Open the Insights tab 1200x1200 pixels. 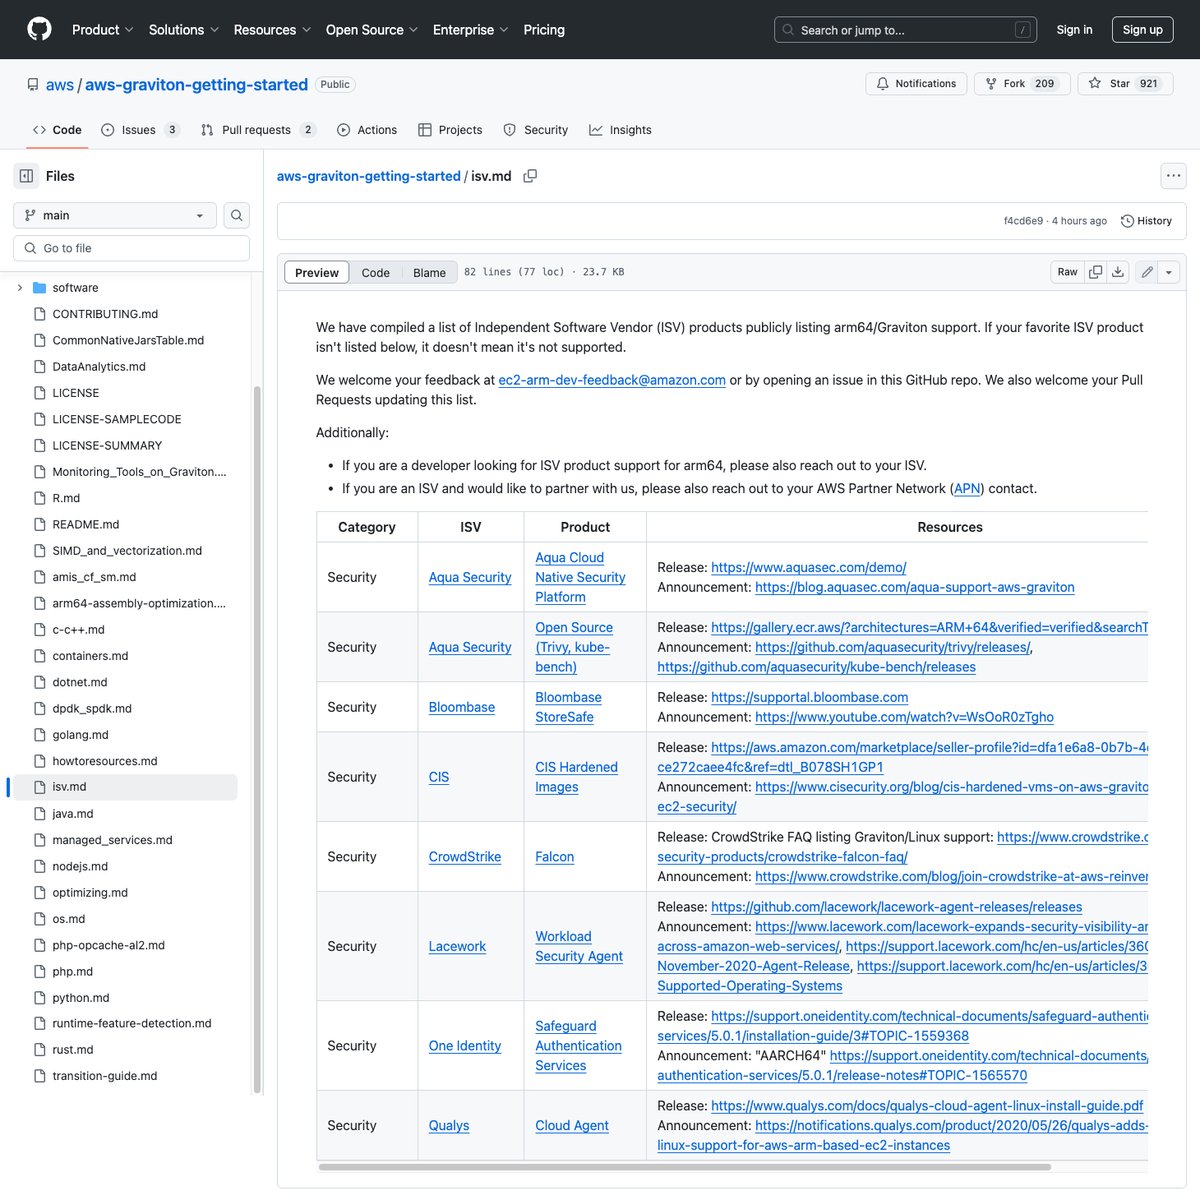tap(620, 130)
